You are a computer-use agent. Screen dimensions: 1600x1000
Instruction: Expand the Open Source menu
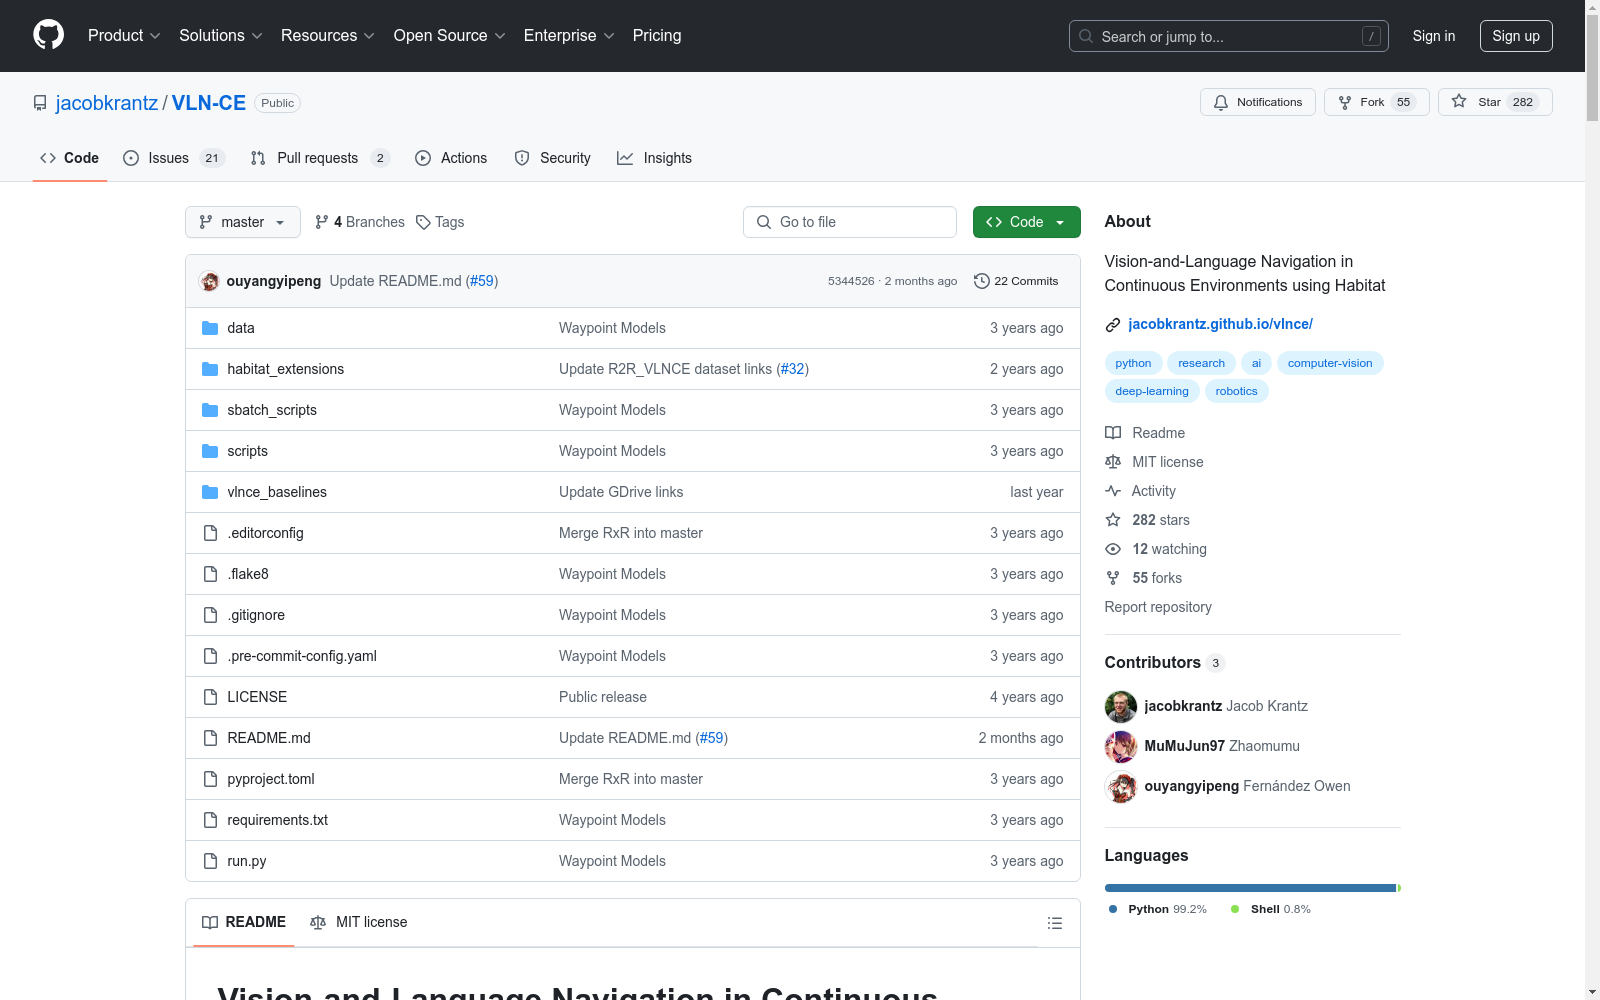click(x=450, y=36)
